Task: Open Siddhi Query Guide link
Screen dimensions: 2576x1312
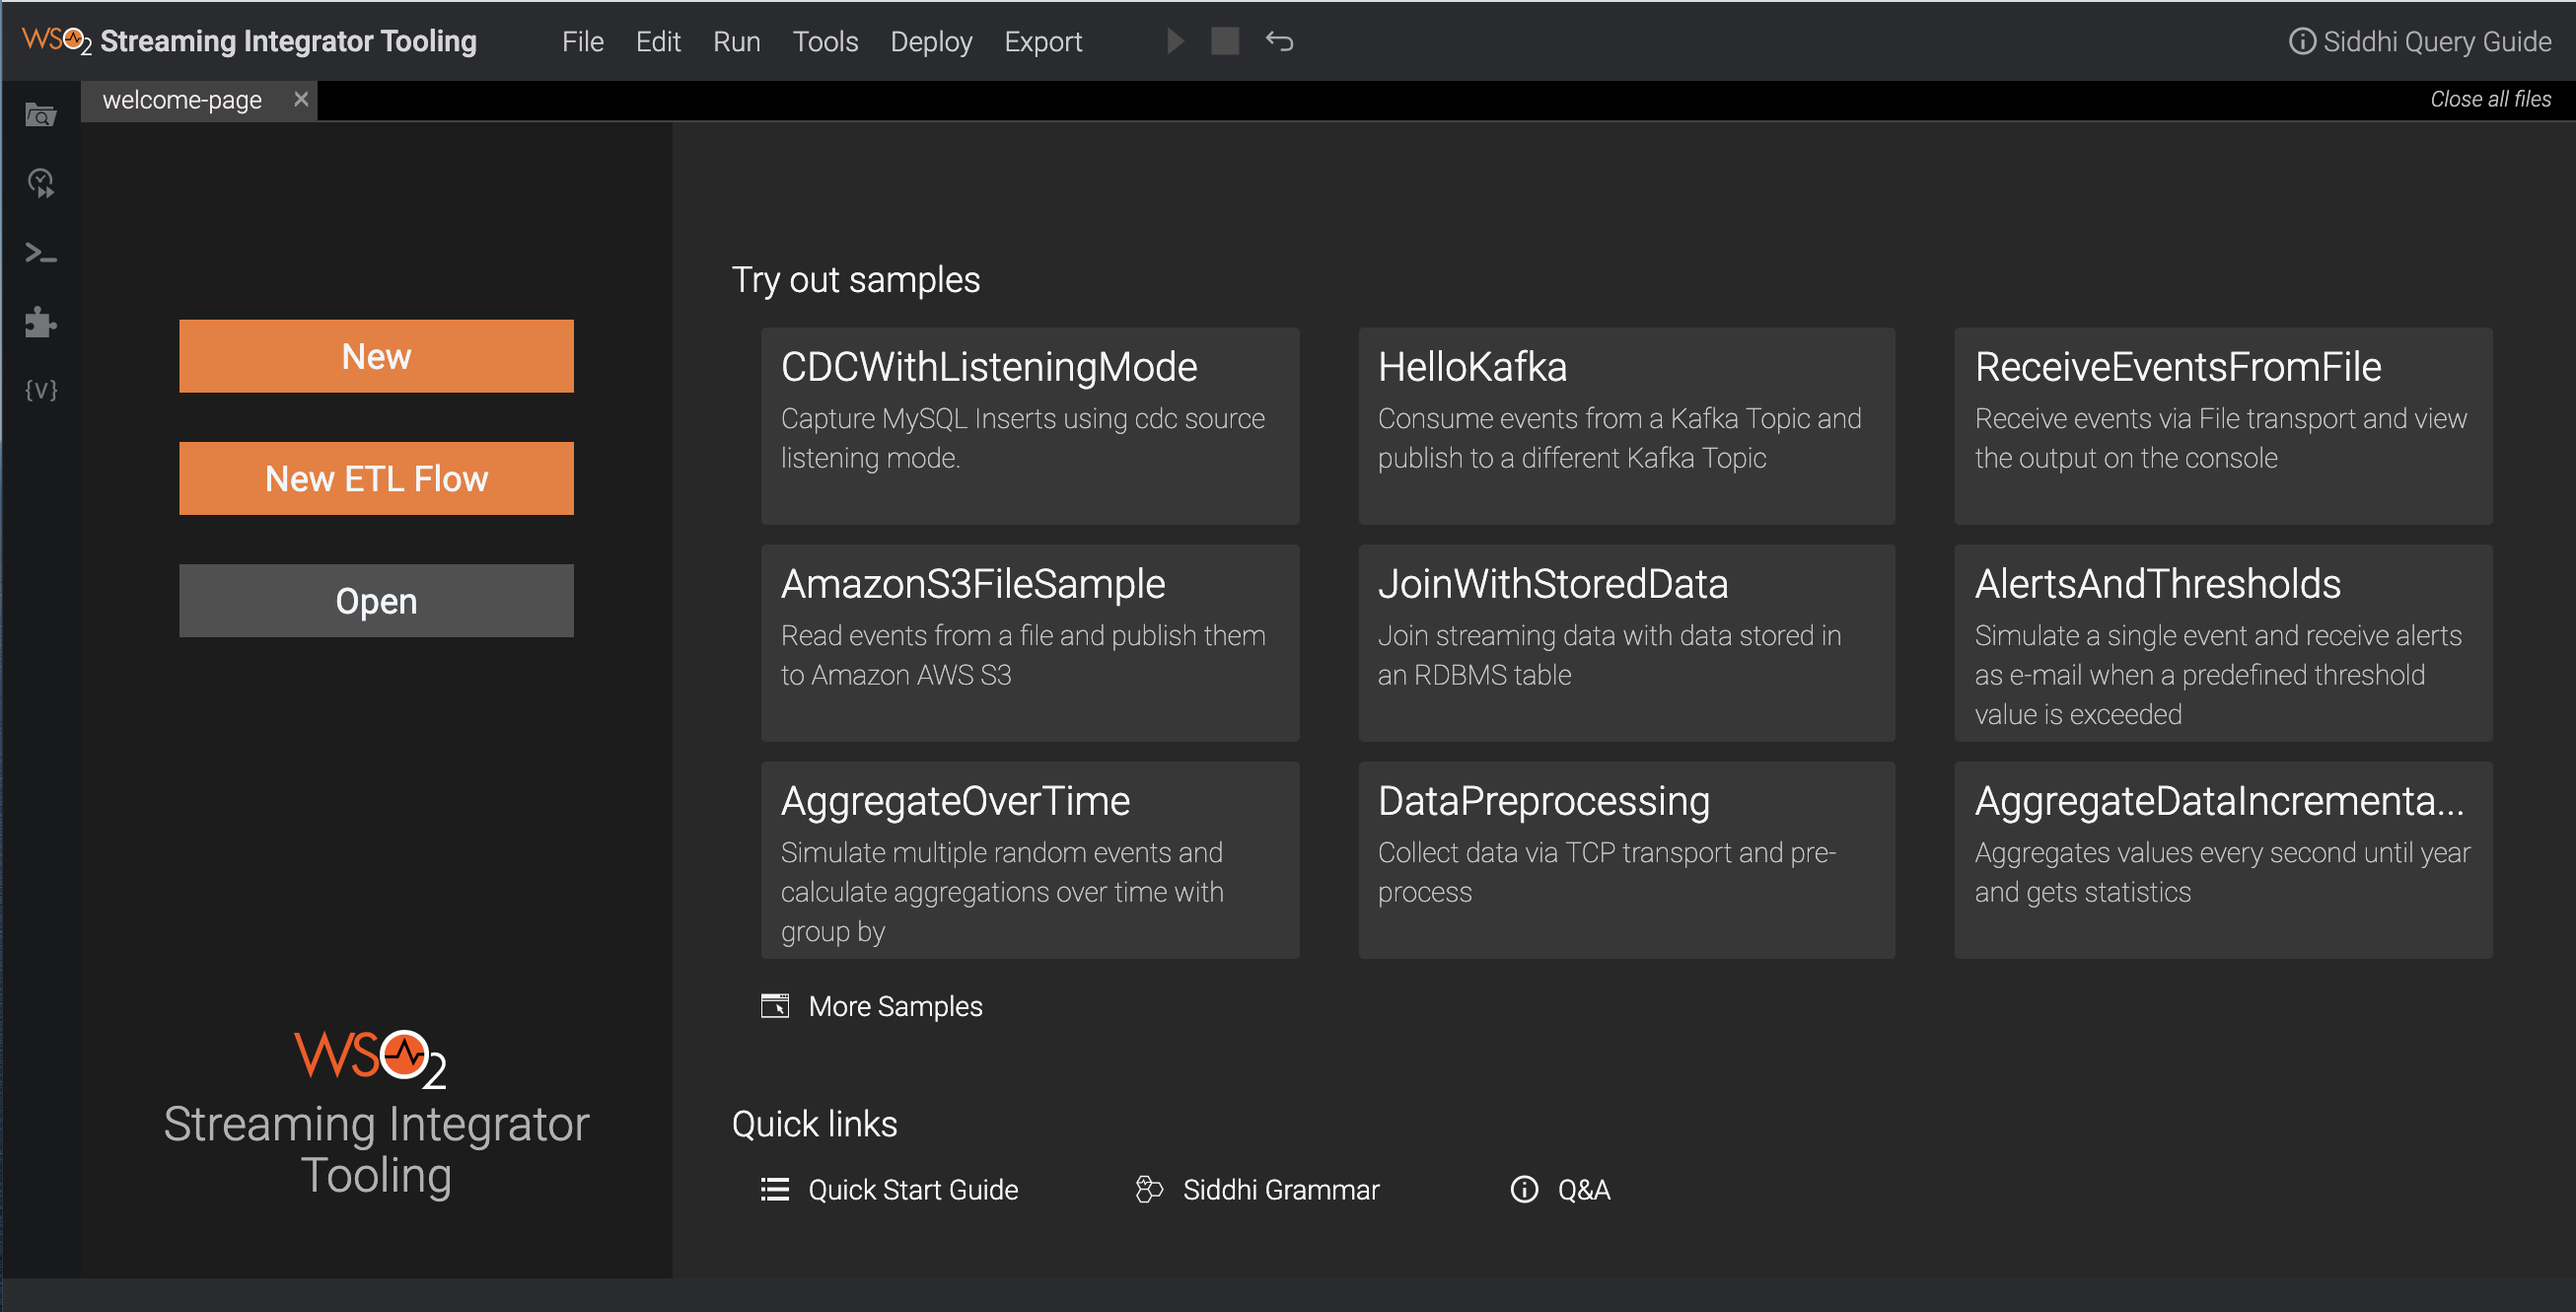Action: (x=2437, y=41)
